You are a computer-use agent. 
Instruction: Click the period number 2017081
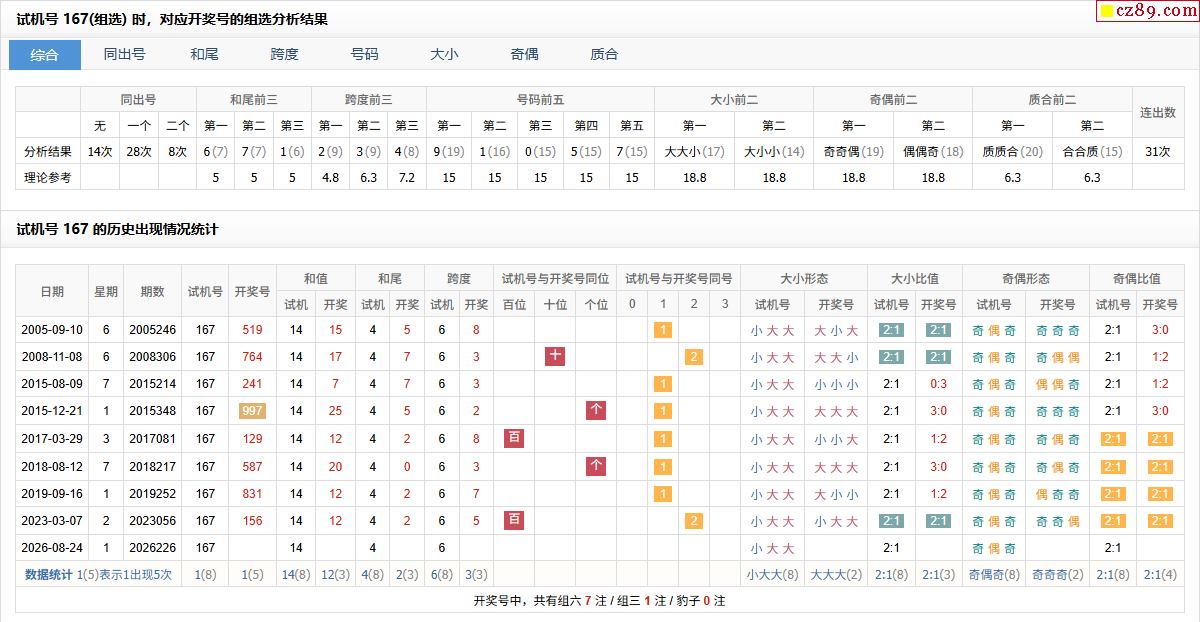152,439
